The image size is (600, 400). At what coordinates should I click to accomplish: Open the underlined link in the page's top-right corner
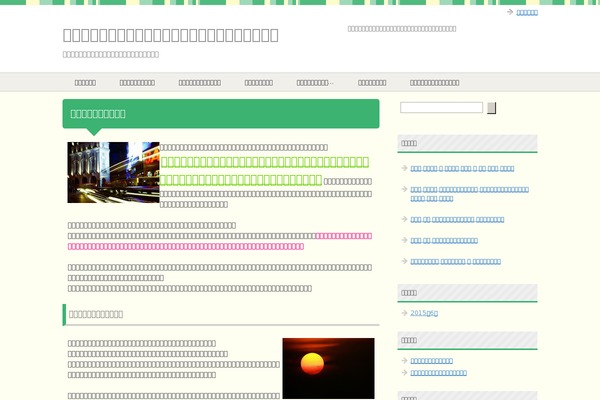coord(527,13)
